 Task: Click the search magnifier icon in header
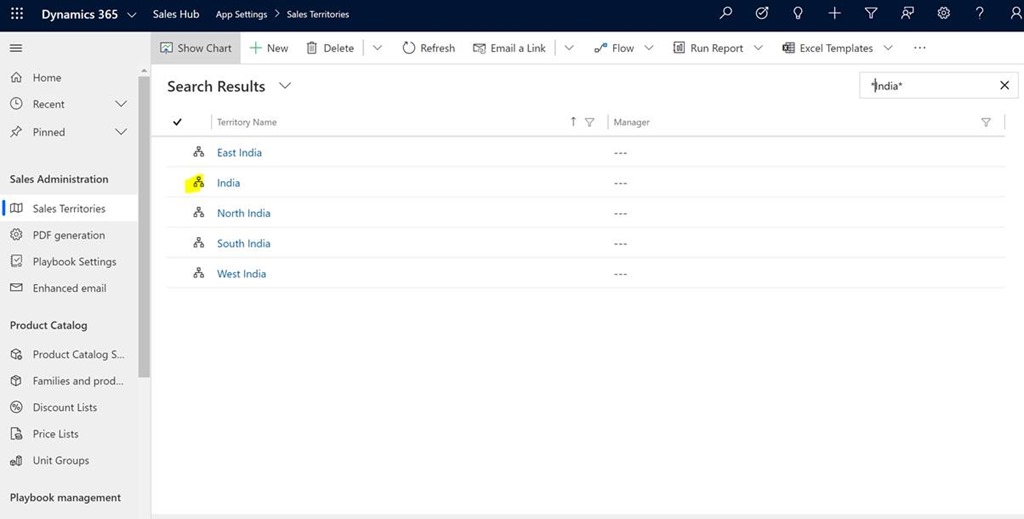726,14
